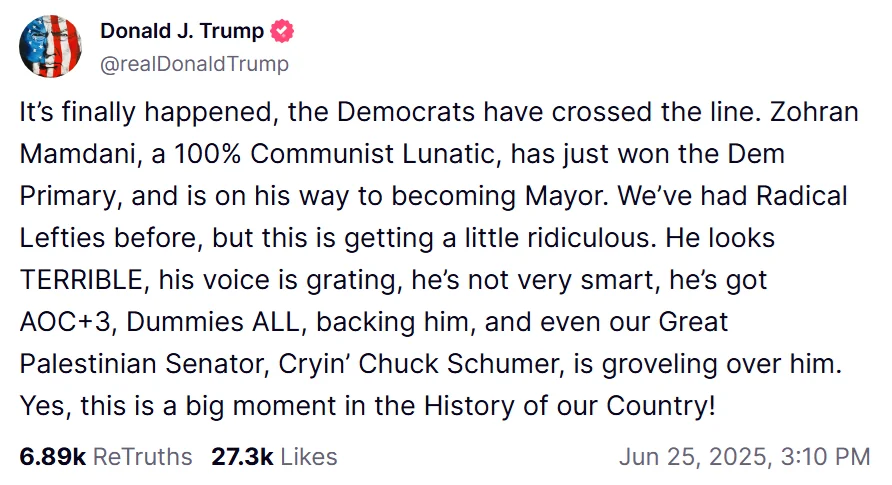Open the Jun 25, 2025 date link
Viewport: 892px width, 485px height.
tap(688, 457)
